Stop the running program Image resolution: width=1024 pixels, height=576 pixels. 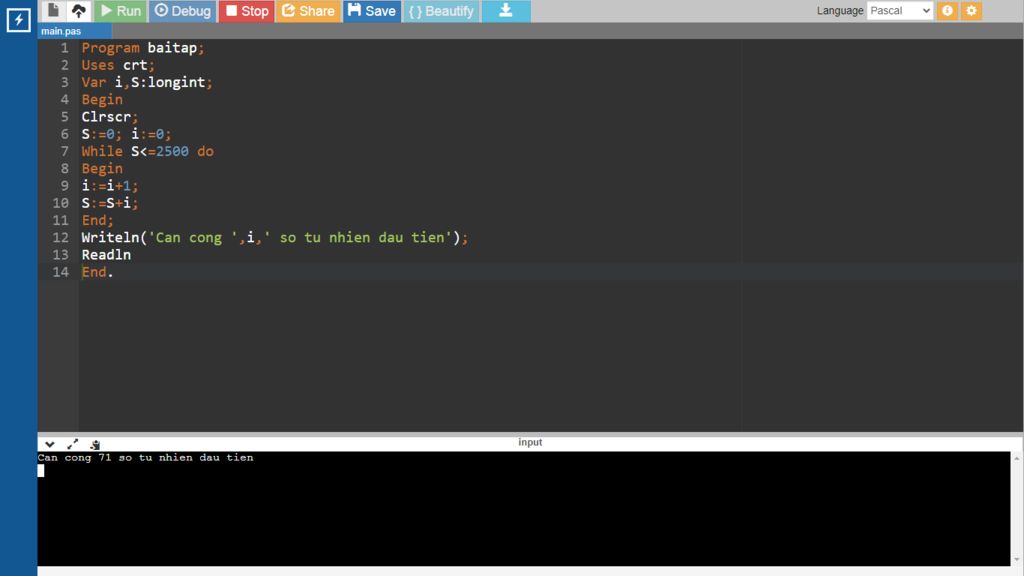click(x=246, y=10)
